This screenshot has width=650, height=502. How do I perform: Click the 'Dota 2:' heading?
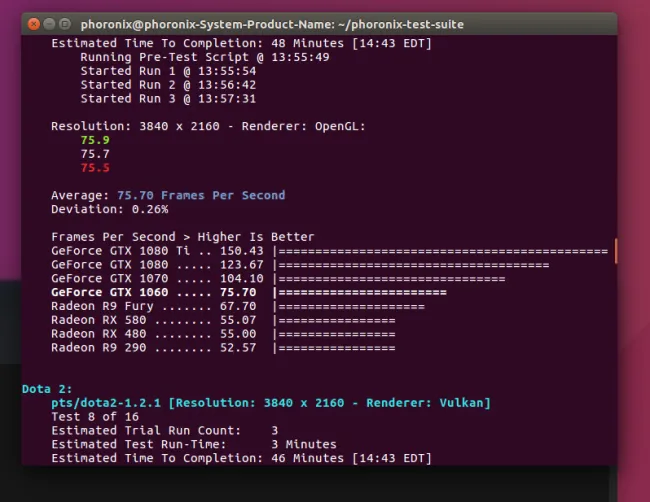click(x=47, y=389)
